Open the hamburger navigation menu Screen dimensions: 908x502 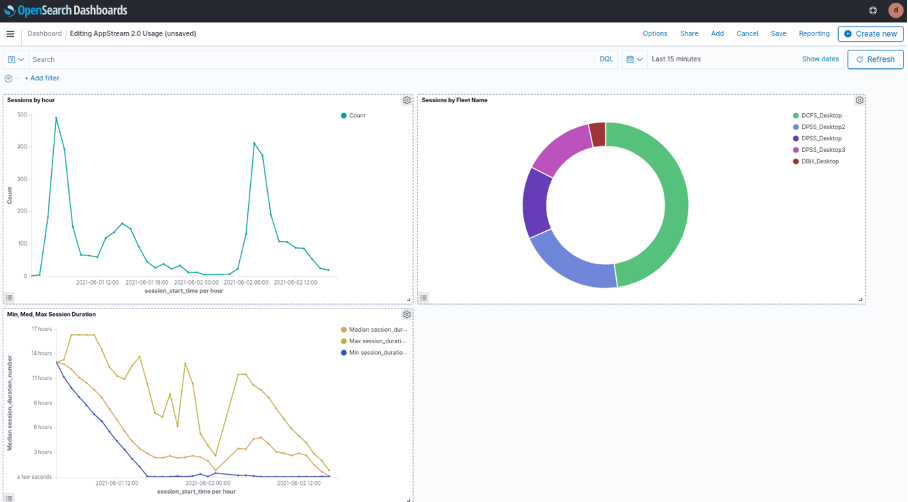(x=10, y=34)
